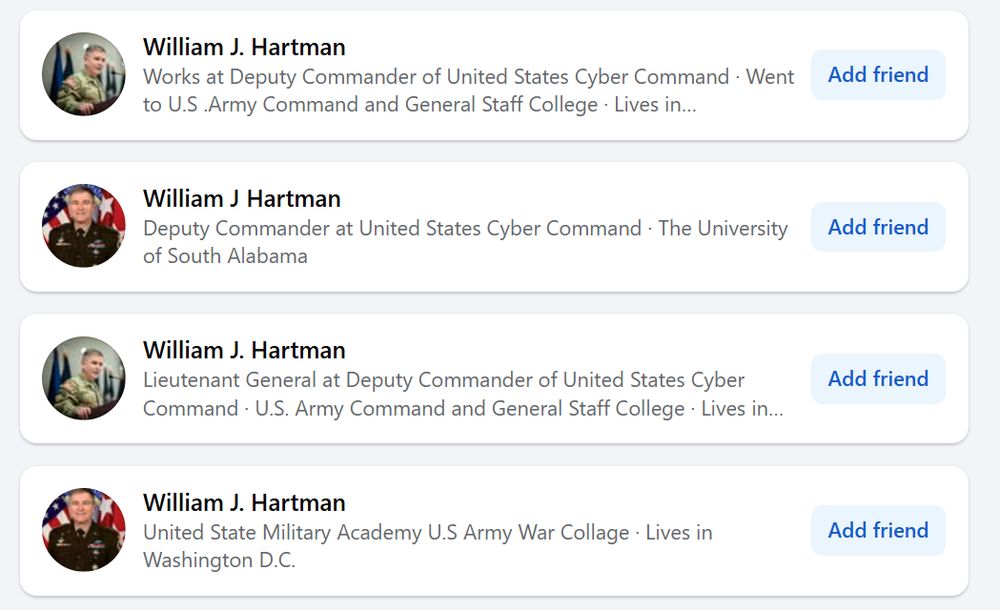Viewport: 1000px width, 610px height.
Task: Click William J. Hartman name above 'Lieutenant General'
Action: [244, 351]
